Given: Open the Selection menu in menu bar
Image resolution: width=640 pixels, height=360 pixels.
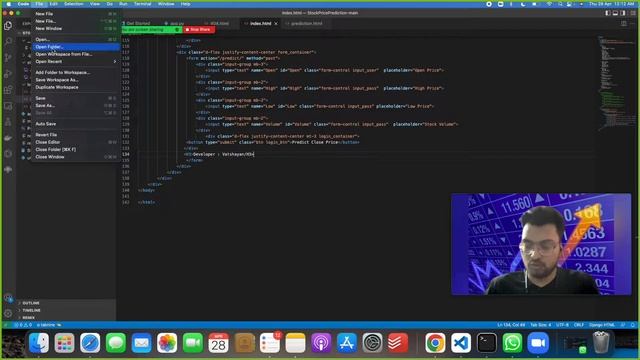Looking at the screenshot, I should click(74, 4).
